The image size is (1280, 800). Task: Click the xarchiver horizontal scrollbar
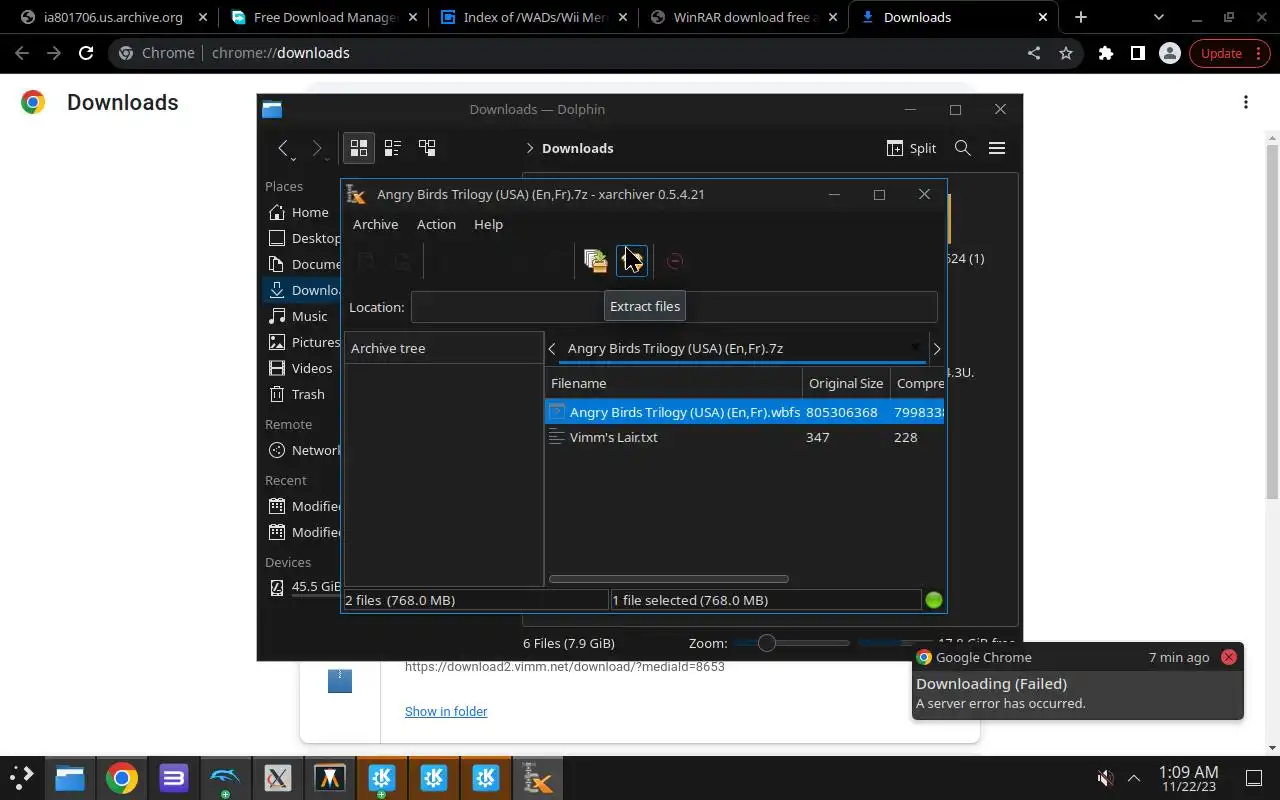[669, 579]
